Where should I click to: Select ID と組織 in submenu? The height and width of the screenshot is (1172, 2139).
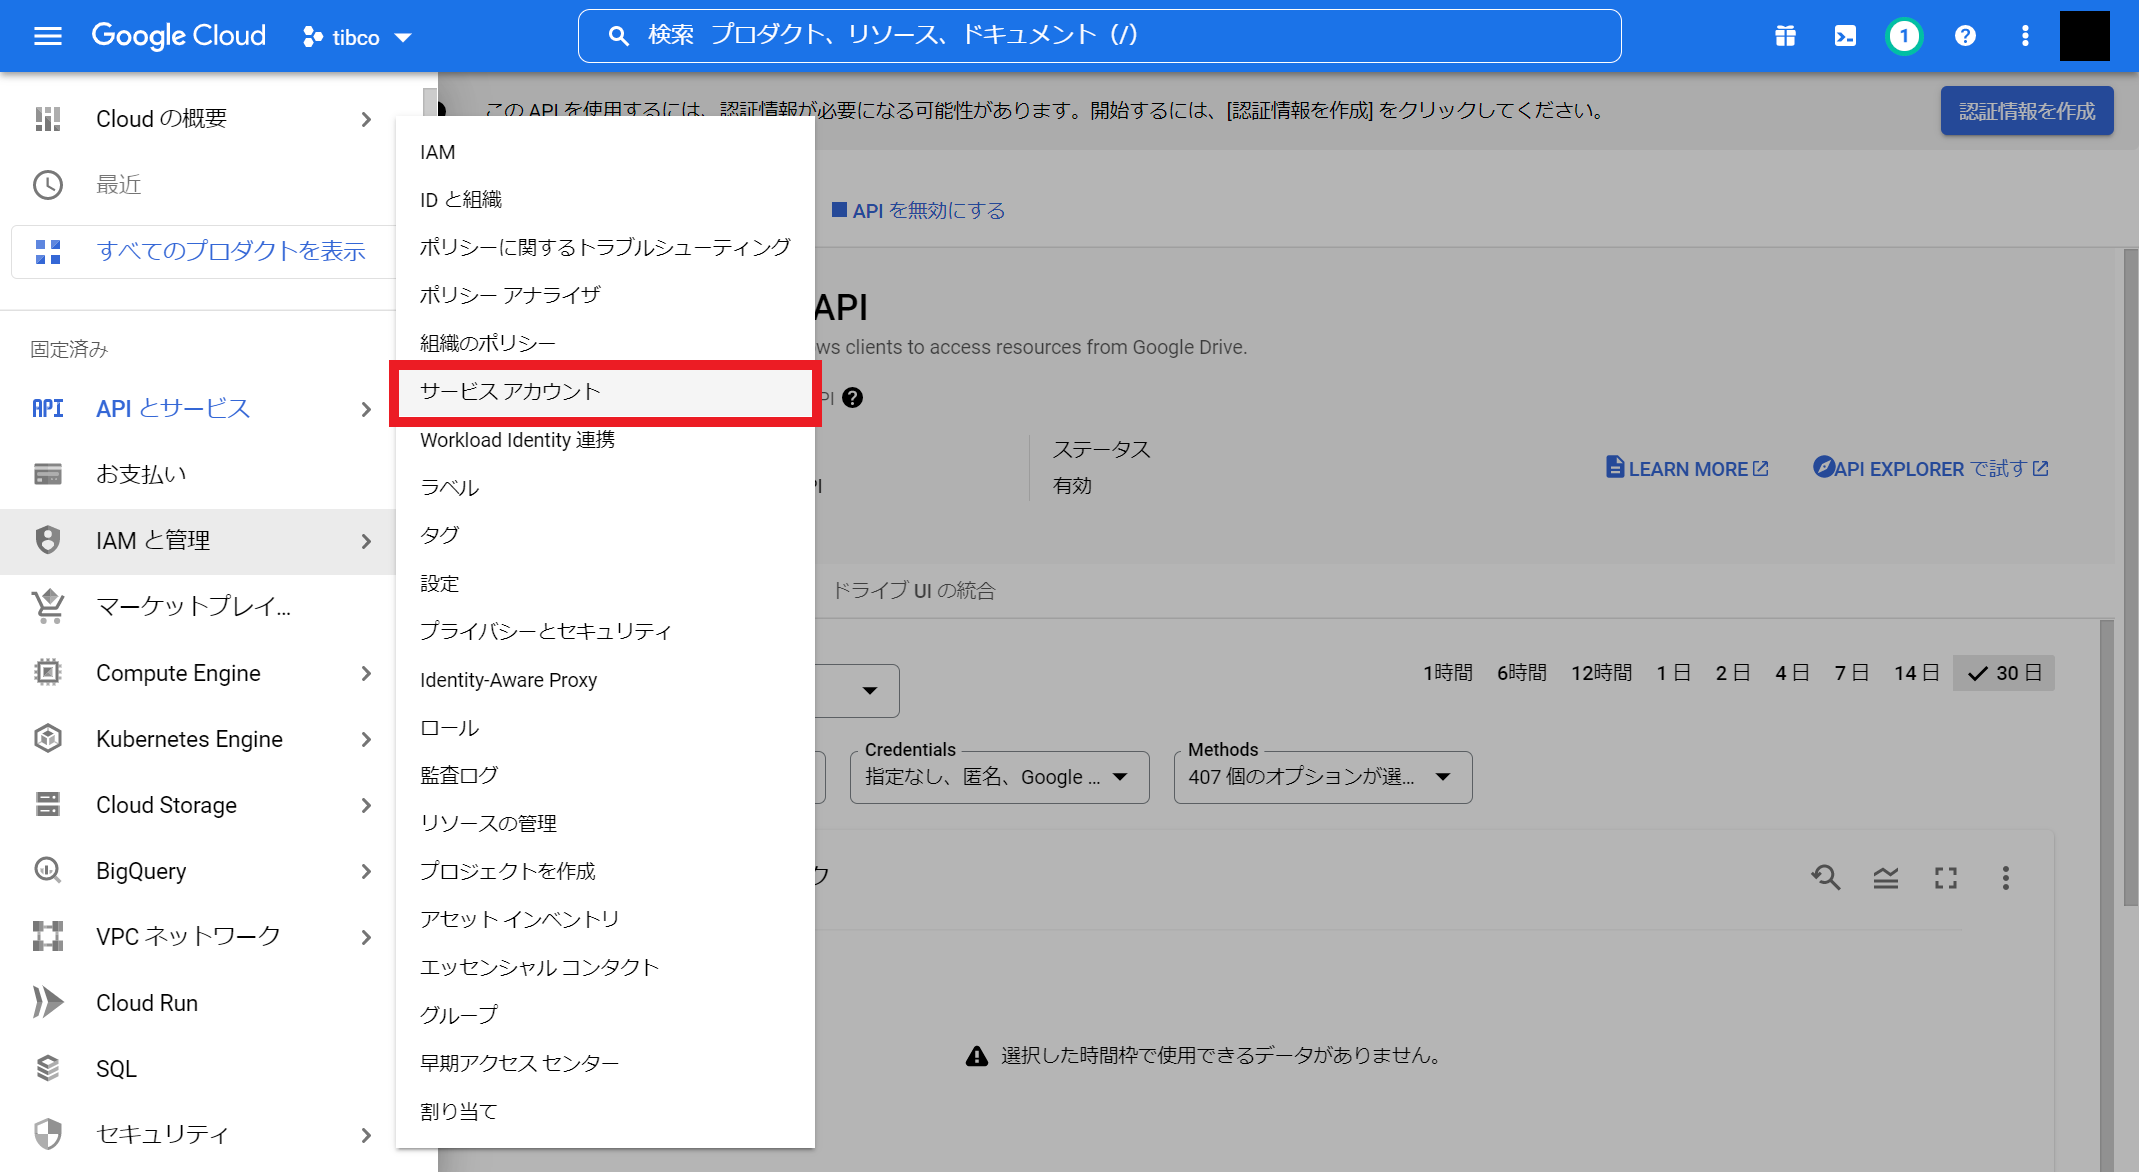coord(605,200)
